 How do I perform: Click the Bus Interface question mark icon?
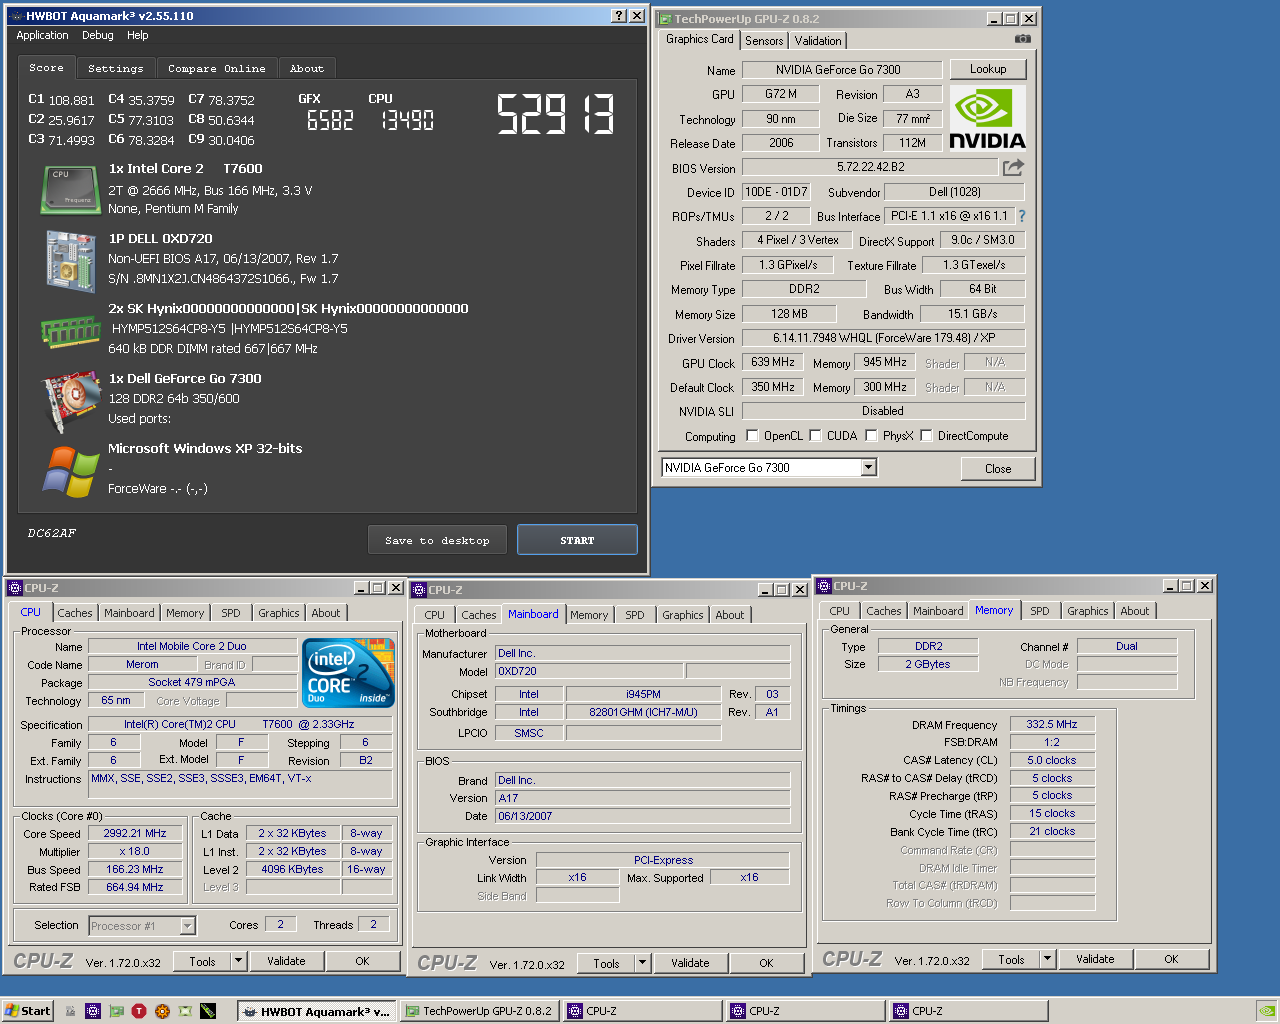click(1021, 216)
